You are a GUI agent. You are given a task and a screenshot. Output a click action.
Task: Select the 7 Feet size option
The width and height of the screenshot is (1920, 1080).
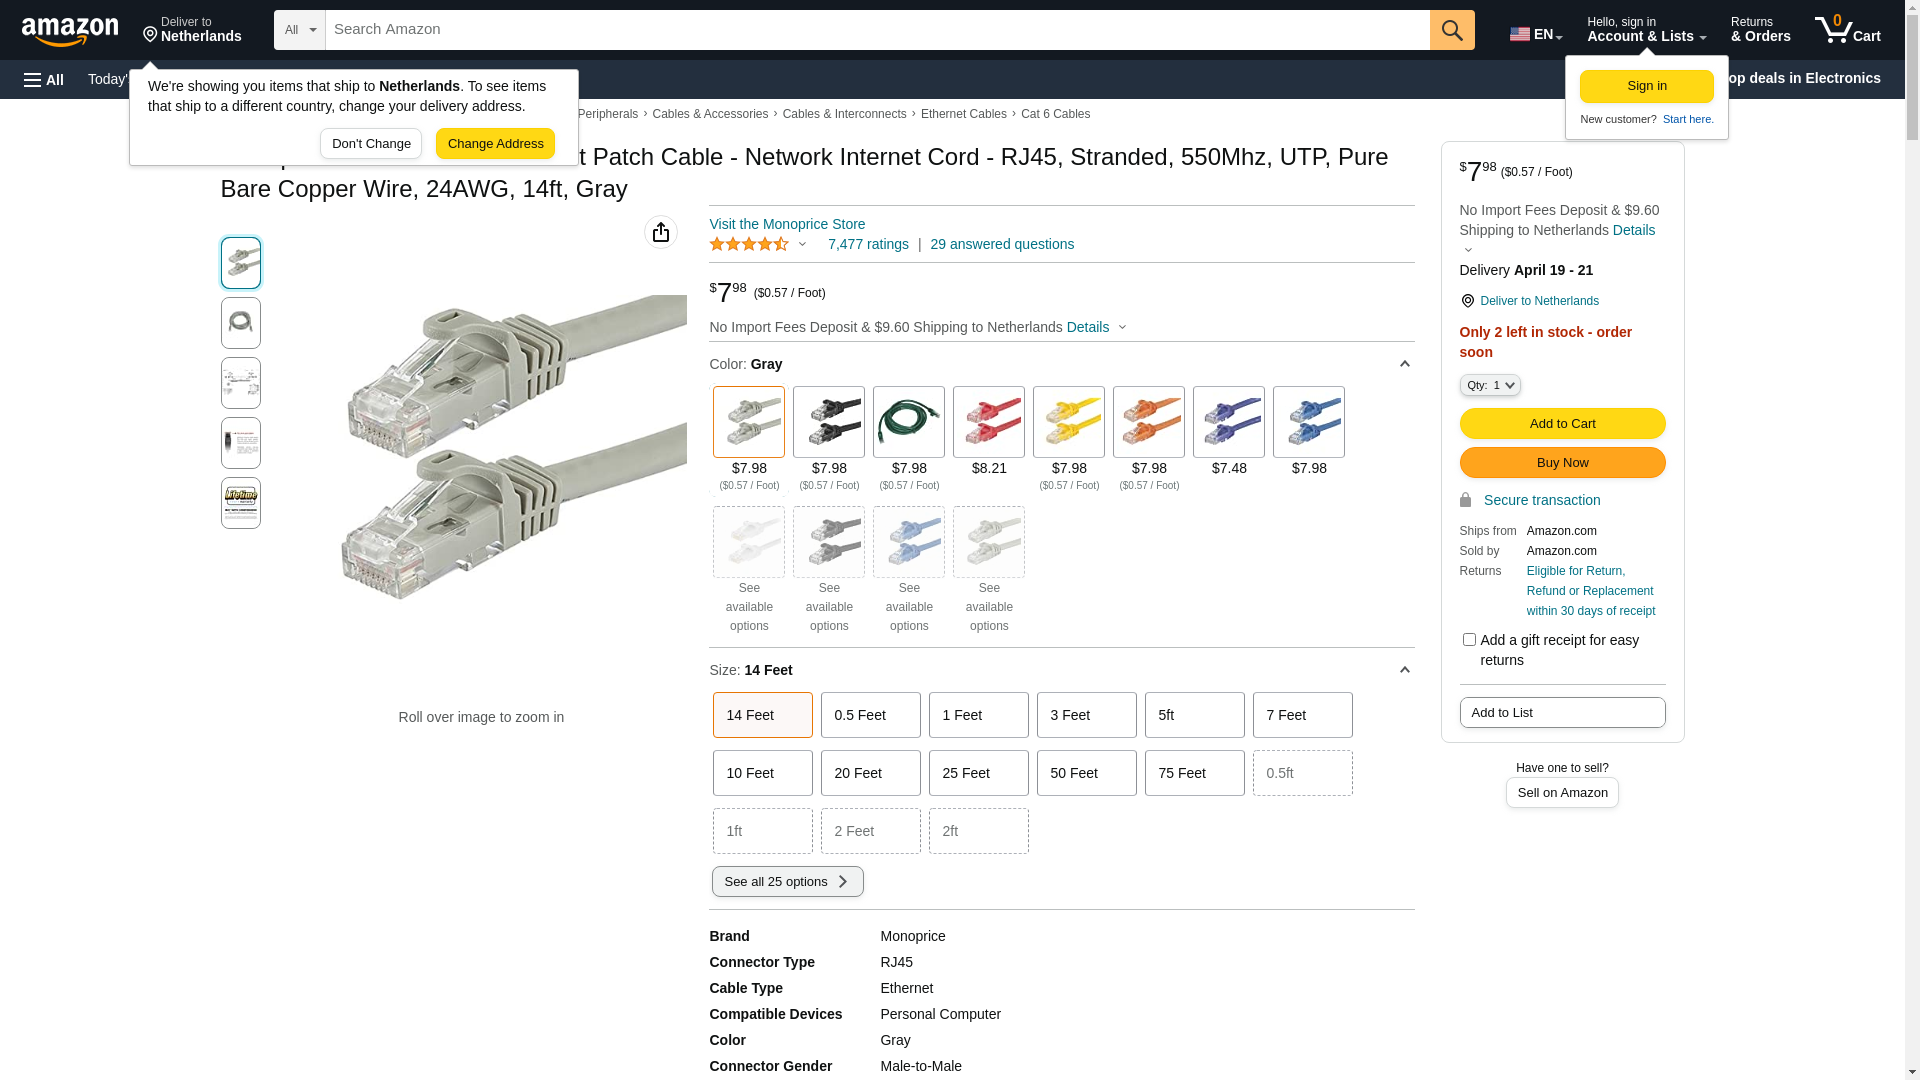click(x=1302, y=715)
